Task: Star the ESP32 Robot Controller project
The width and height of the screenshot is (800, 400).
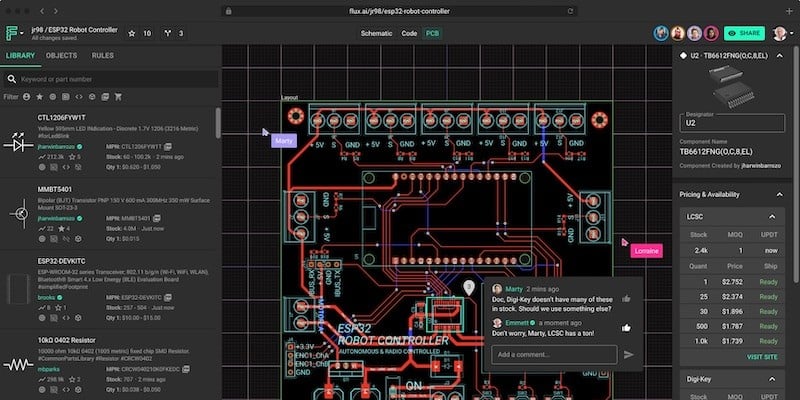Action: tap(132, 34)
